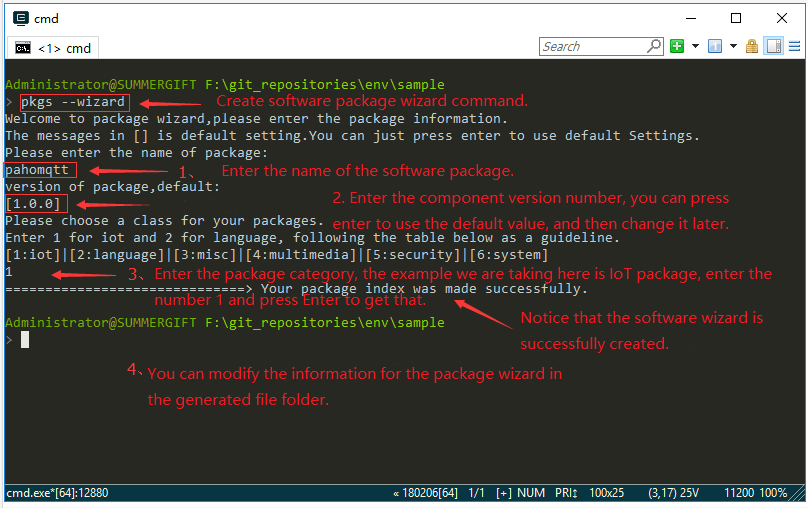Toggle the alternative mode pane icon
The width and height of the screenshot is (808, 508).
click(773, 46)
